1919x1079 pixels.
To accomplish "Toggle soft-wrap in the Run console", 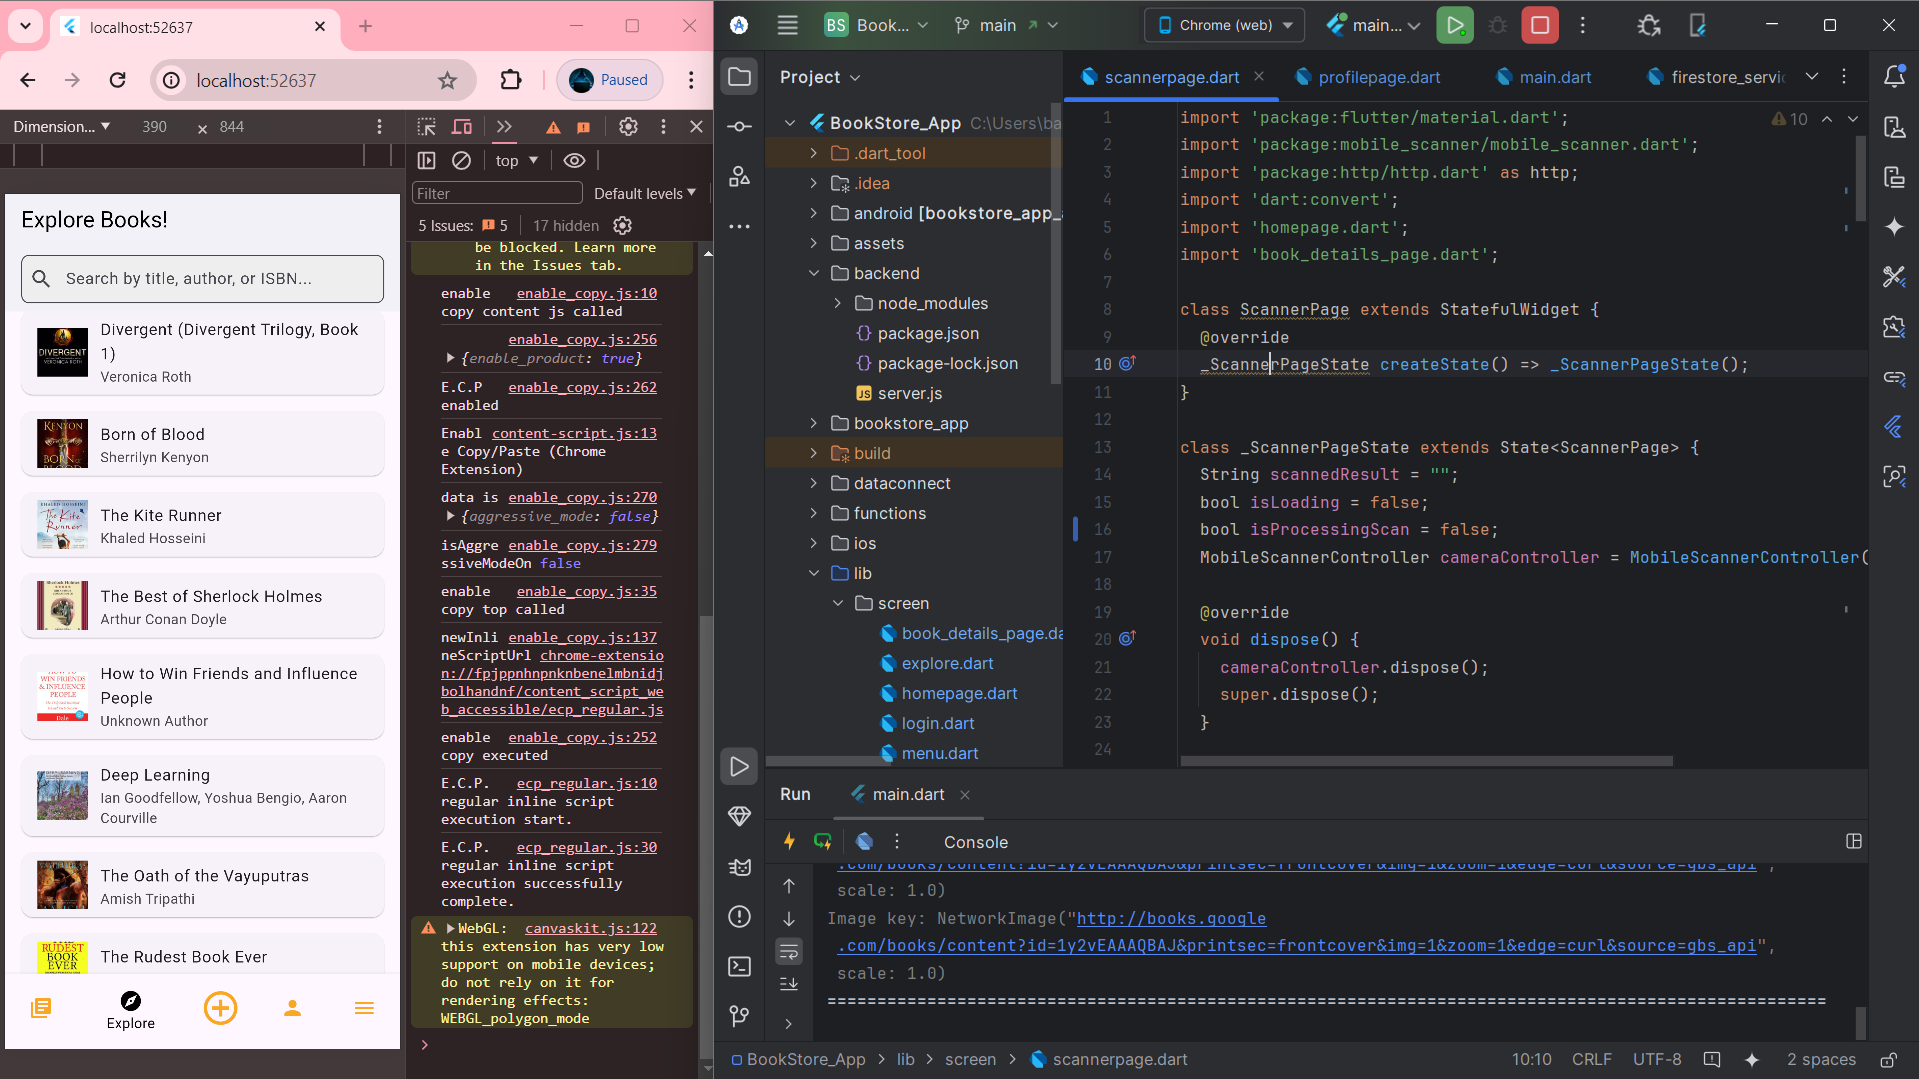I will point(789,950).
